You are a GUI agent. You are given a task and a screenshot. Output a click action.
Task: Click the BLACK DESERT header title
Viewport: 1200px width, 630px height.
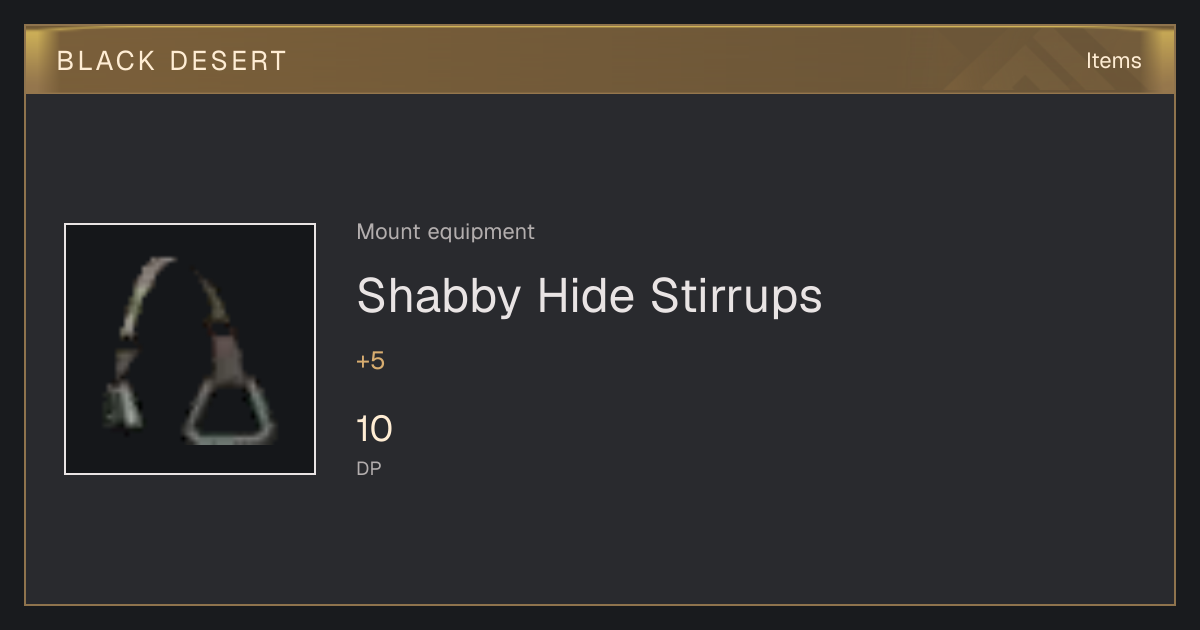(x=172, y=61)
